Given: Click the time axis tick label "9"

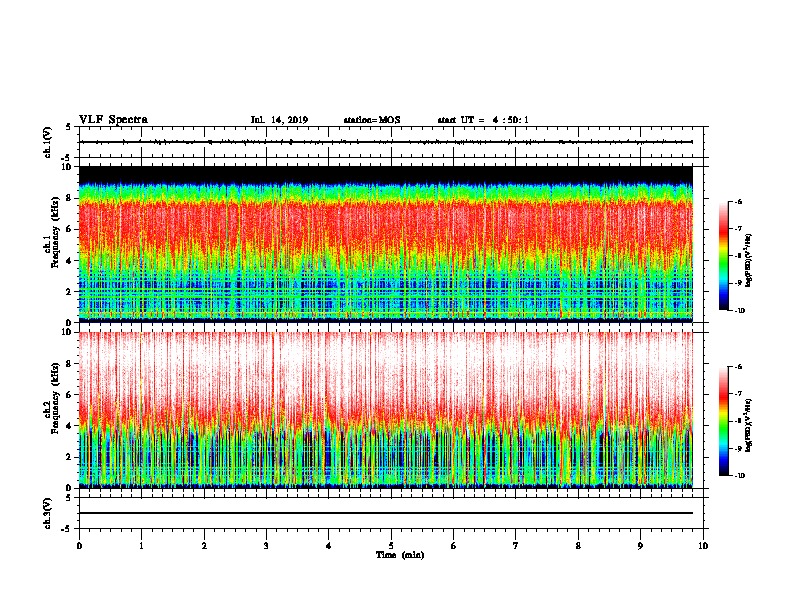Looking at the screenshot, I should [640, 546].
